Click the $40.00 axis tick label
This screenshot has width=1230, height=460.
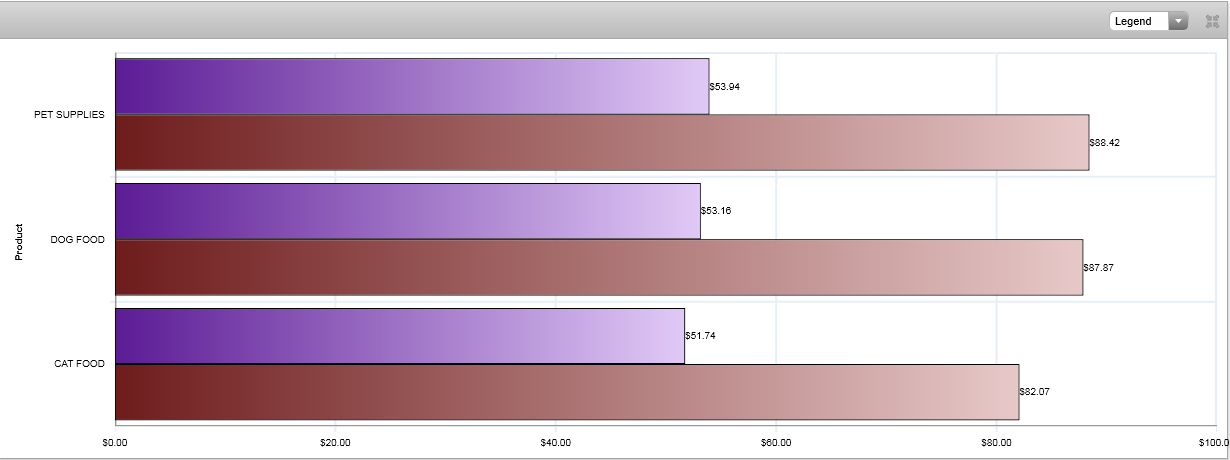555,442
